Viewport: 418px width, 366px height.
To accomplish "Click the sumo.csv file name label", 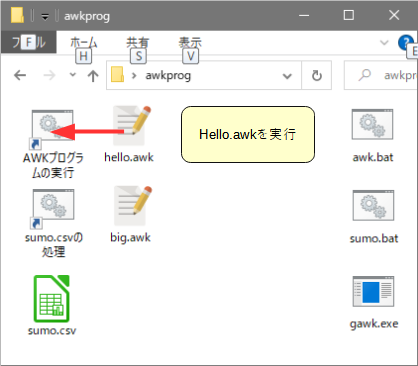I will coord(52,330).
